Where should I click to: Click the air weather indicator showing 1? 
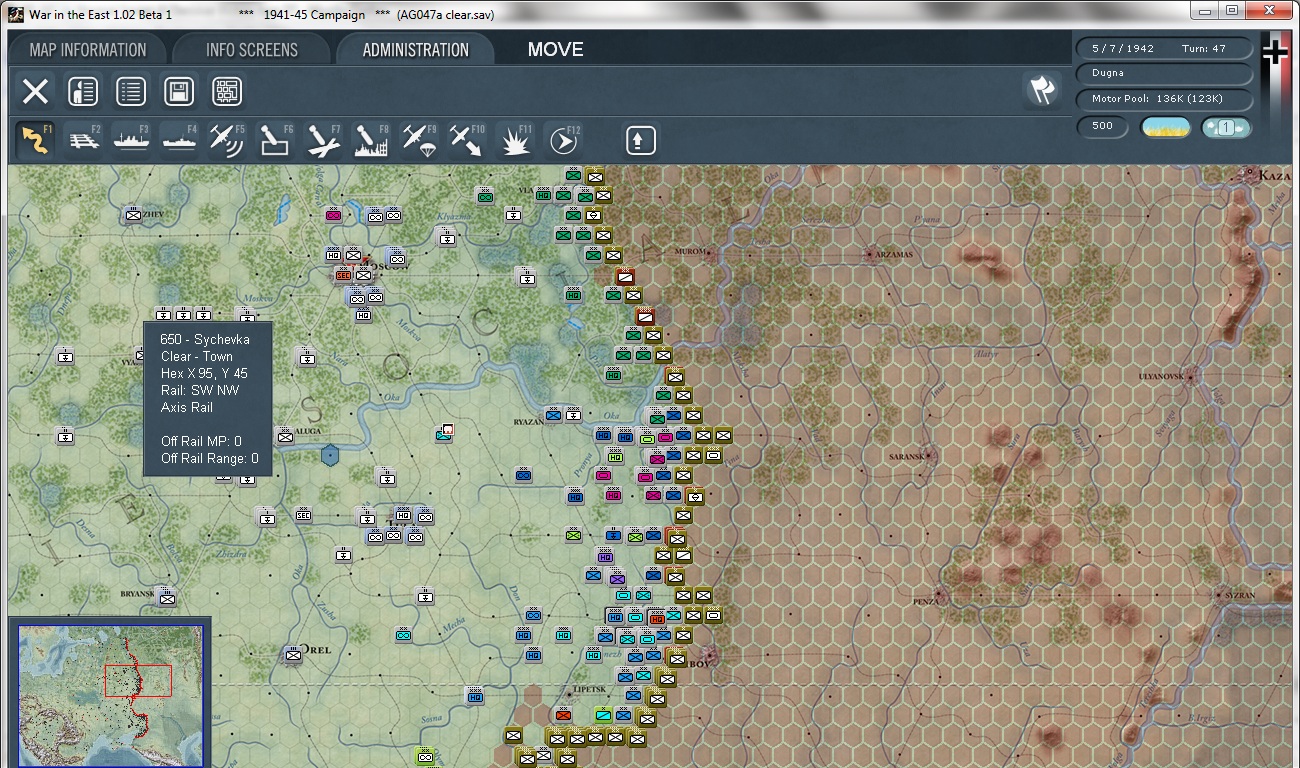[1225, 127]
